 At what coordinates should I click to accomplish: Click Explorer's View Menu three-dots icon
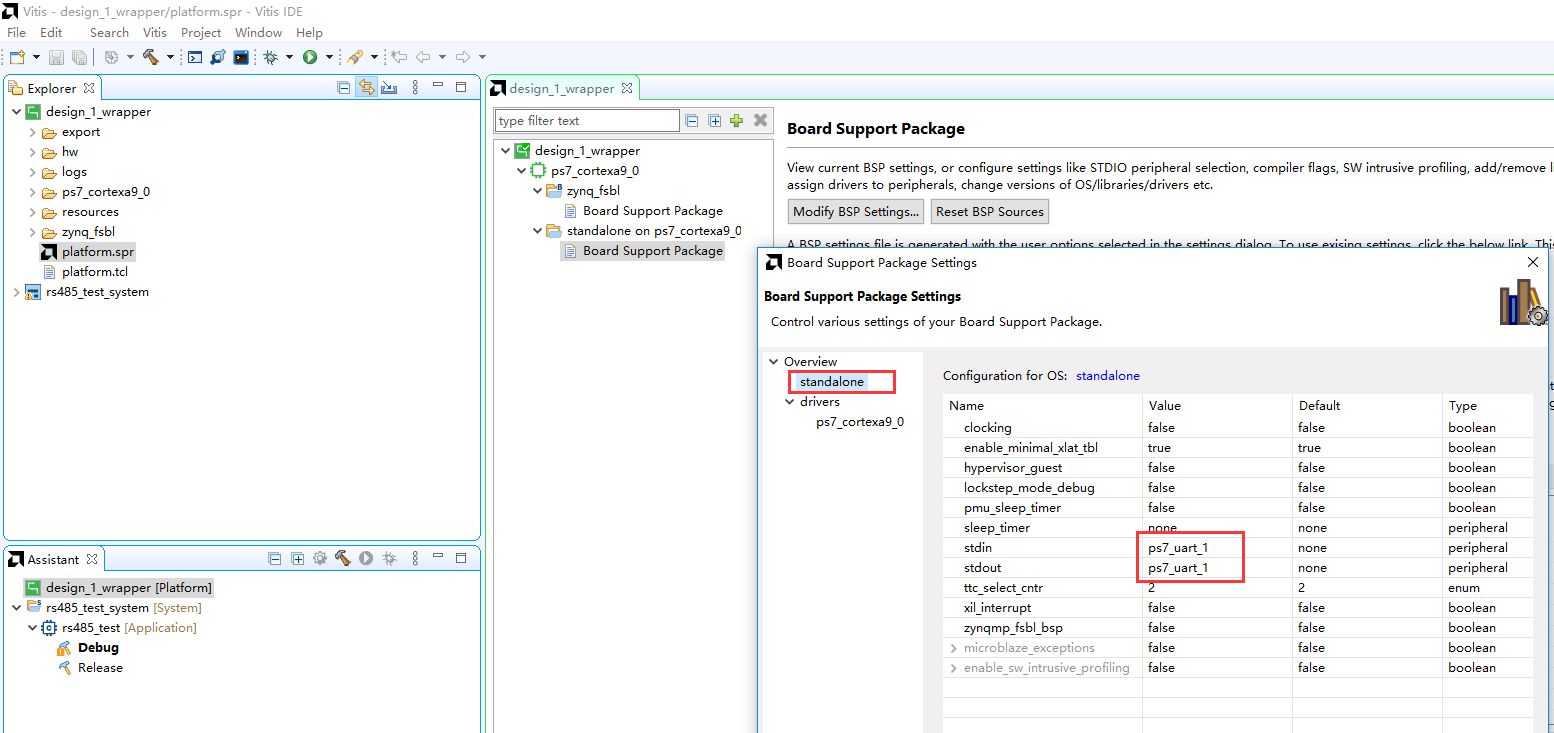416,88
